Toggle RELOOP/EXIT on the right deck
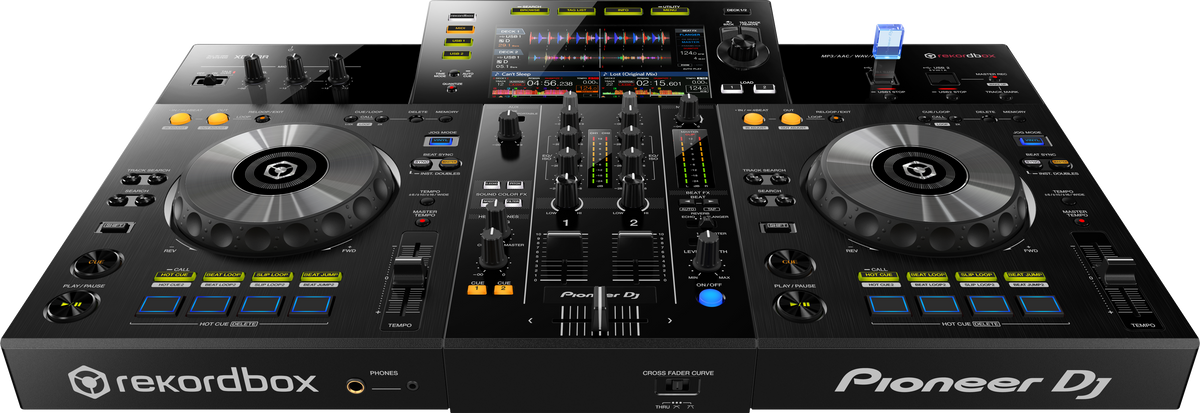 pos(838,119)
